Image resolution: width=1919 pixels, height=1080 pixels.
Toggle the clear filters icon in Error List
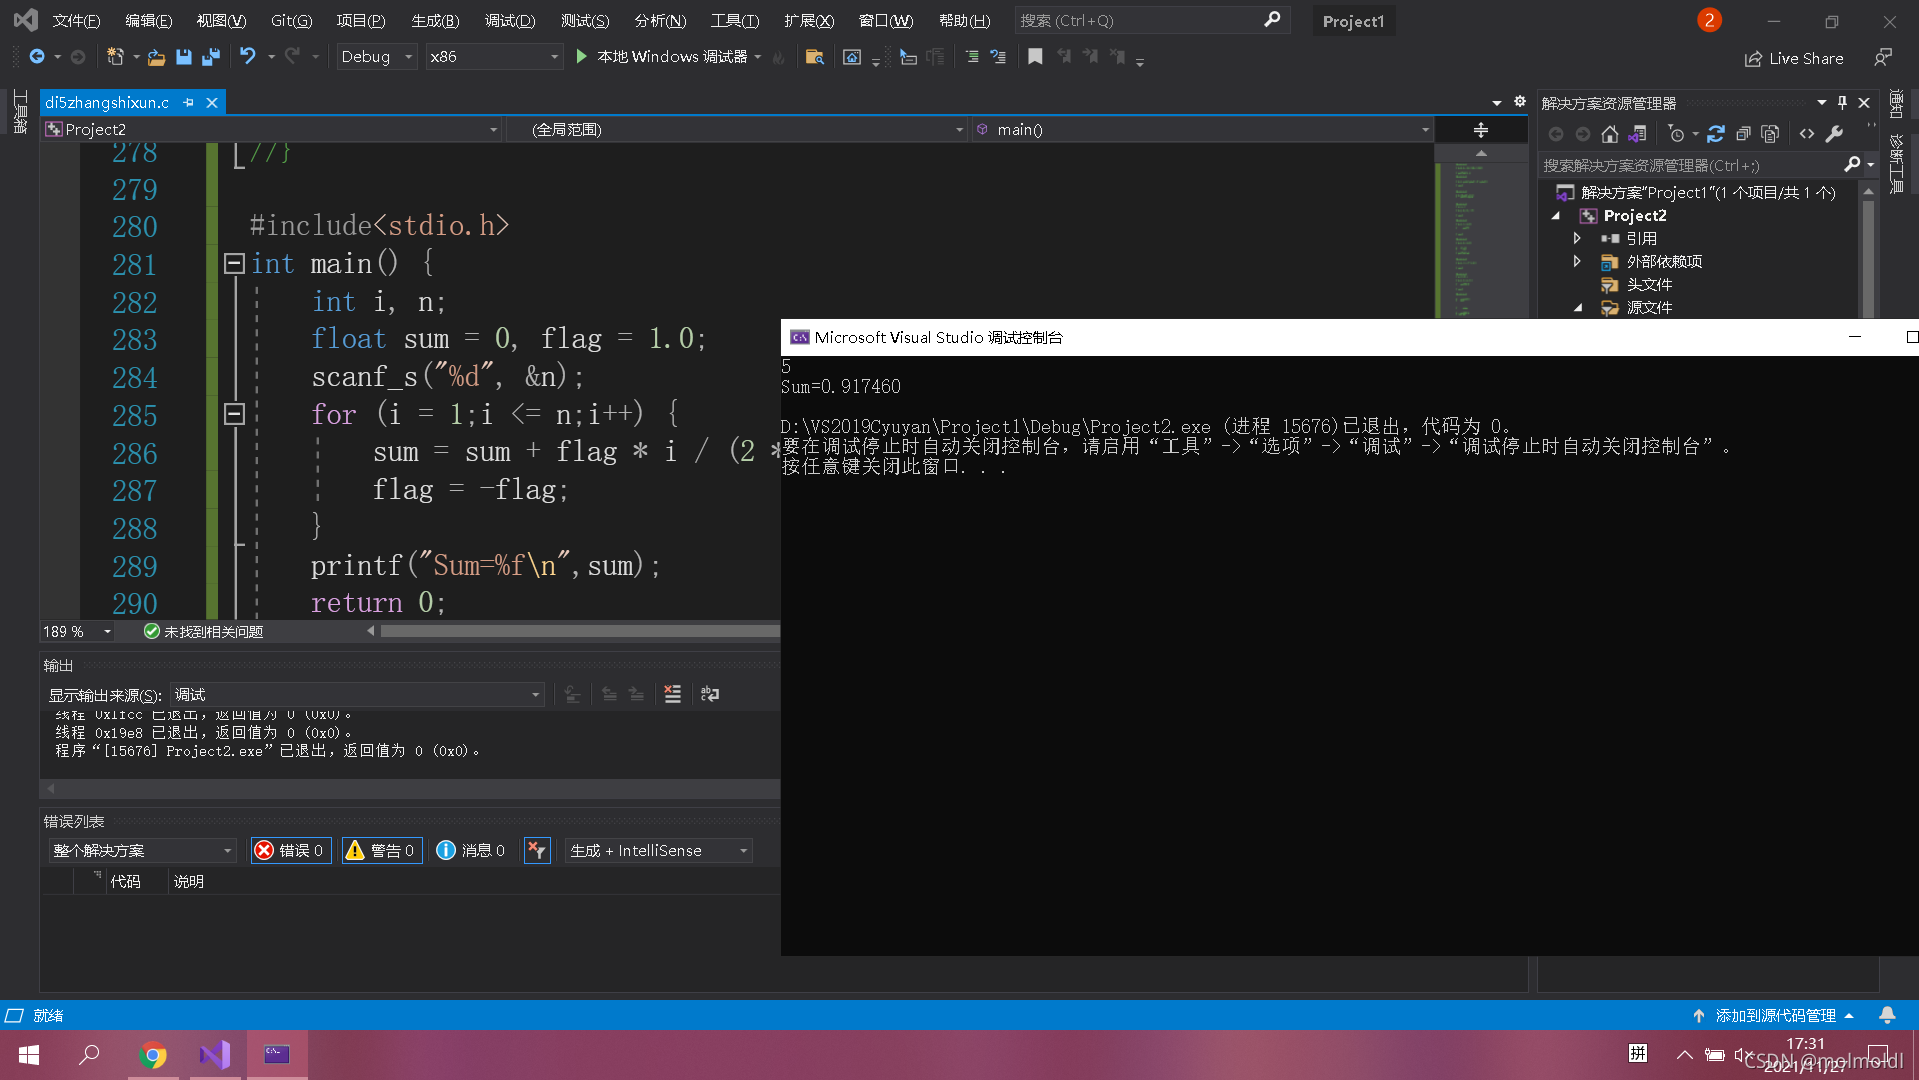click(x=537, y=850)
